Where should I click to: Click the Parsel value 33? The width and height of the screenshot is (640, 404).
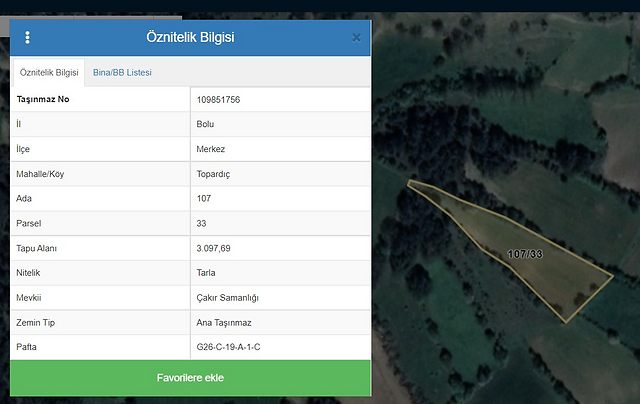pos(202,223)
